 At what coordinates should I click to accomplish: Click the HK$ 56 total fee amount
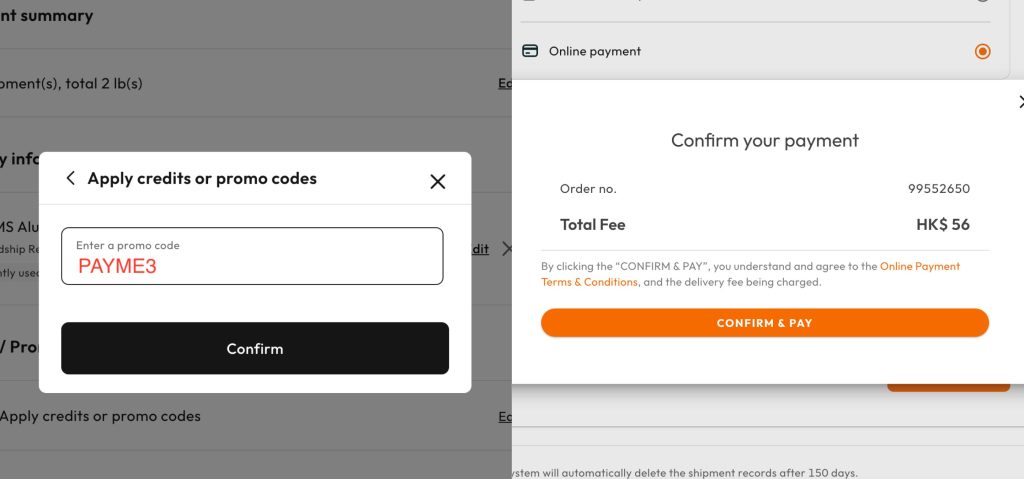click(942, 225)
